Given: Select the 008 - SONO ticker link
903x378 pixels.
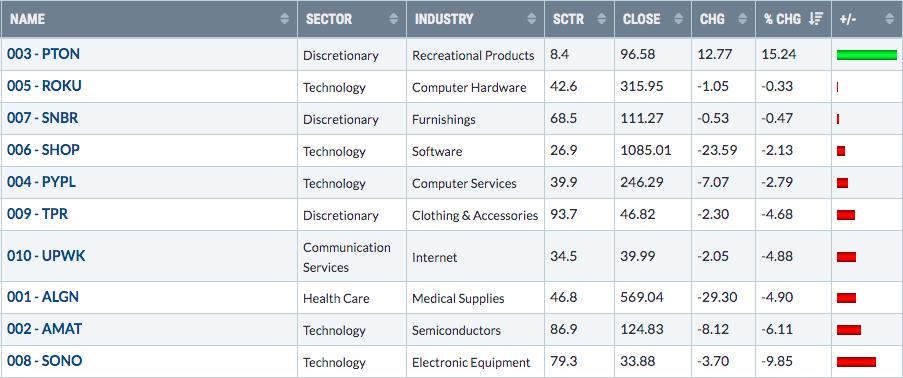Looking at the screenshot, I should pos(44,361).
